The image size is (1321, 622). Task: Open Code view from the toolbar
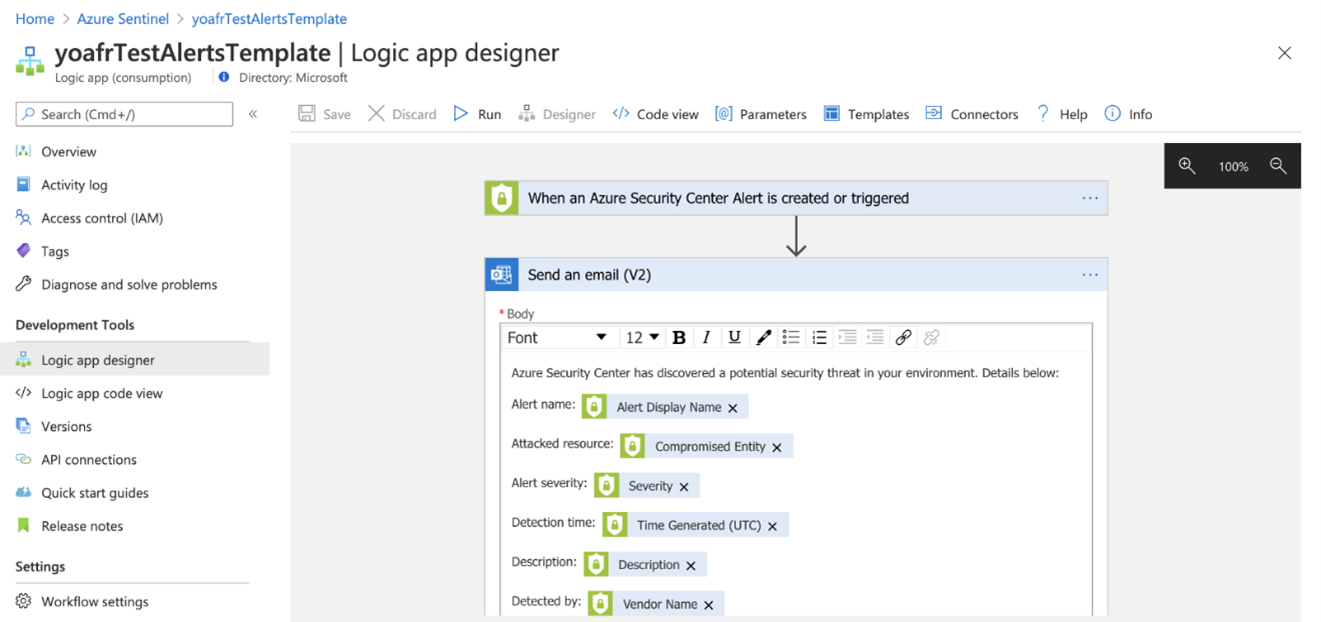coord(655,114)
